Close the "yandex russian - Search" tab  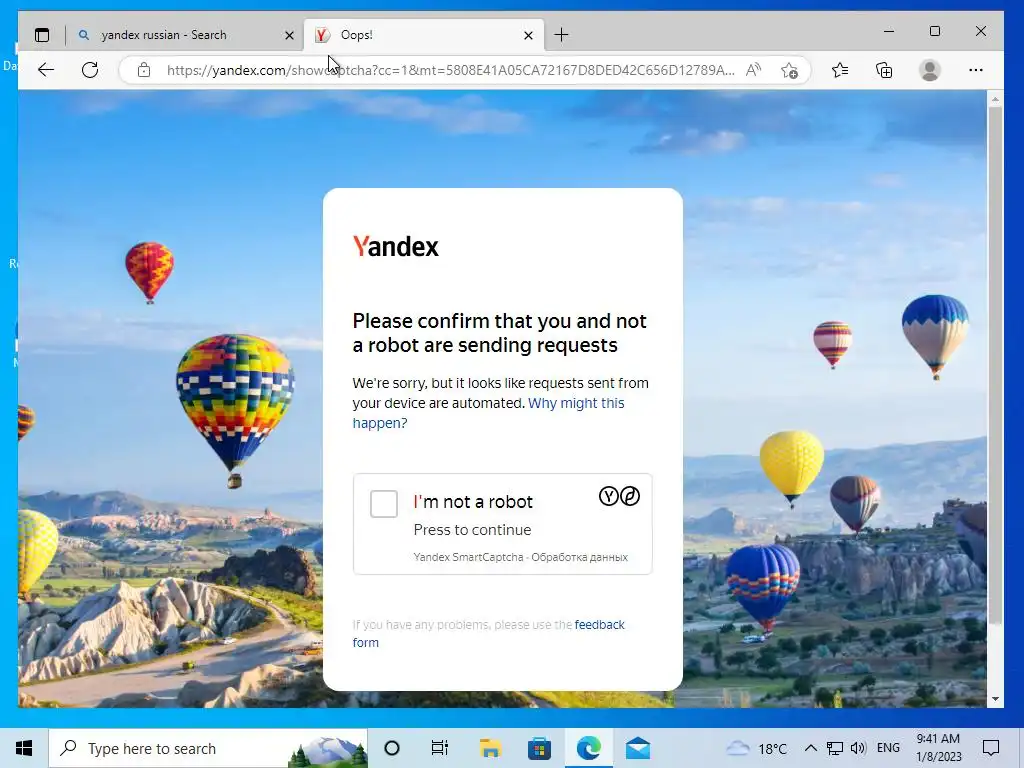tap(289, 35)
